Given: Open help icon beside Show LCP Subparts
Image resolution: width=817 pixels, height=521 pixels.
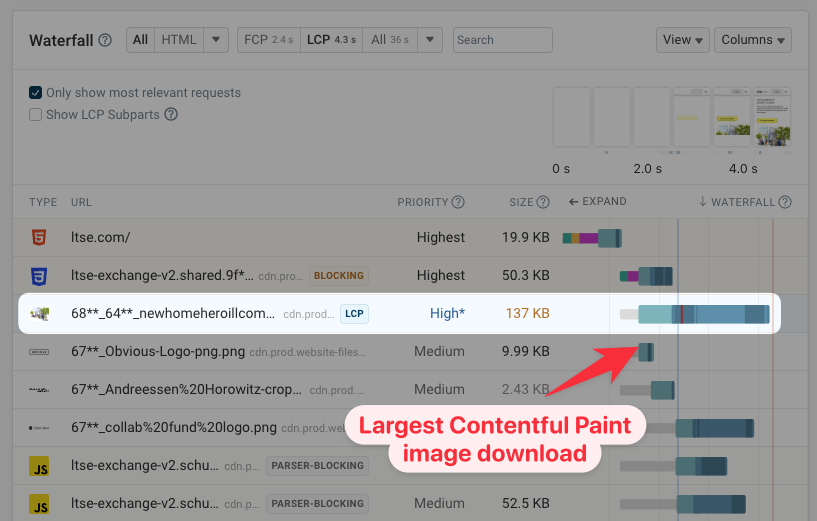Looking at the screenshot, I should point(171,114).
